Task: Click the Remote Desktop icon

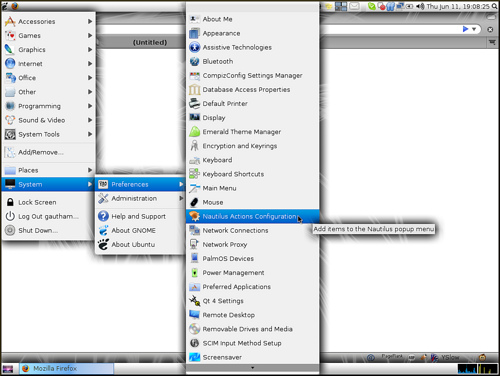Action: (x=194, y=315)
